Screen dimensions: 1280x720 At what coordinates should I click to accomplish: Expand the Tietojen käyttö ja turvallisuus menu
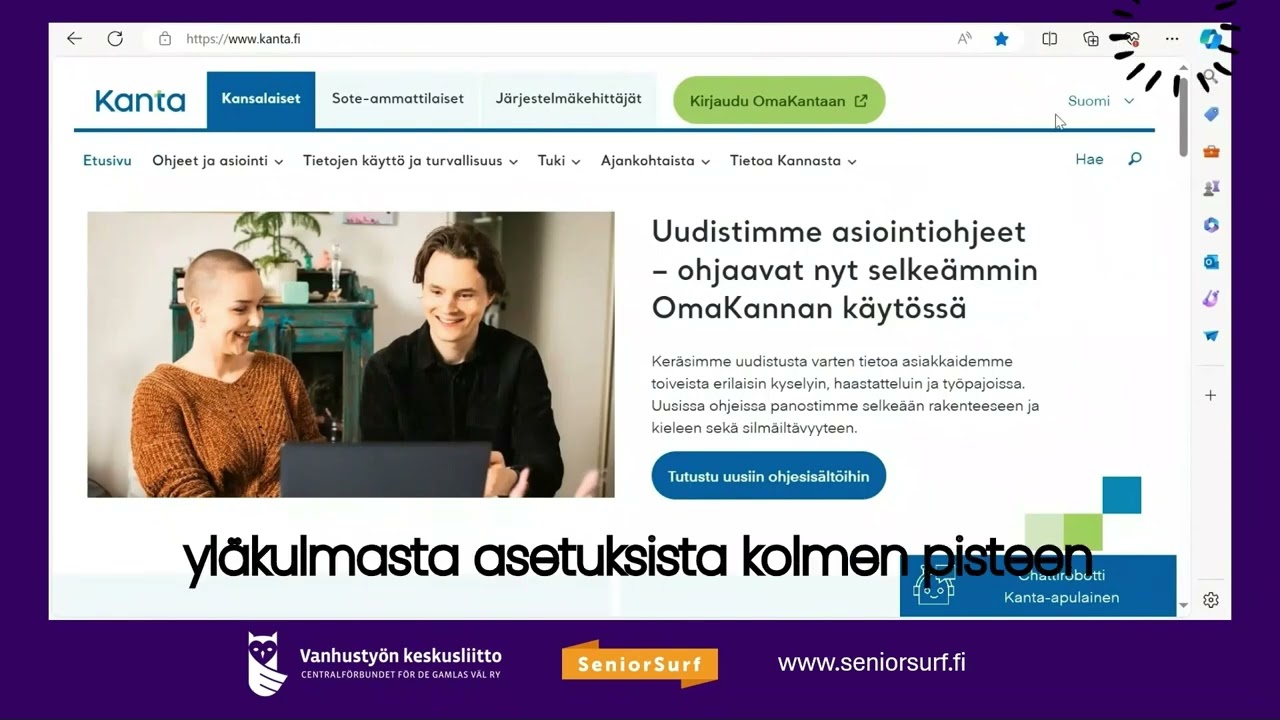[410, 160]
